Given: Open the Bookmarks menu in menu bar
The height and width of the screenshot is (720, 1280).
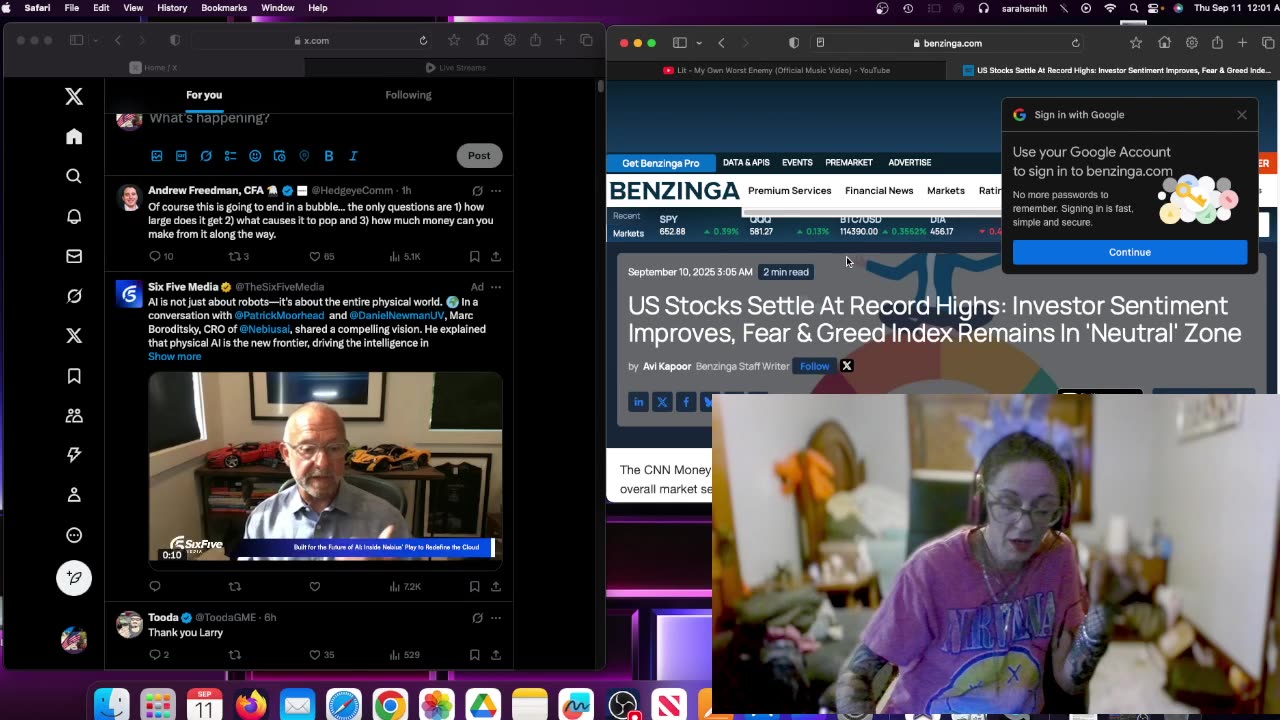Looking at the screenshot, I should 224,8.
